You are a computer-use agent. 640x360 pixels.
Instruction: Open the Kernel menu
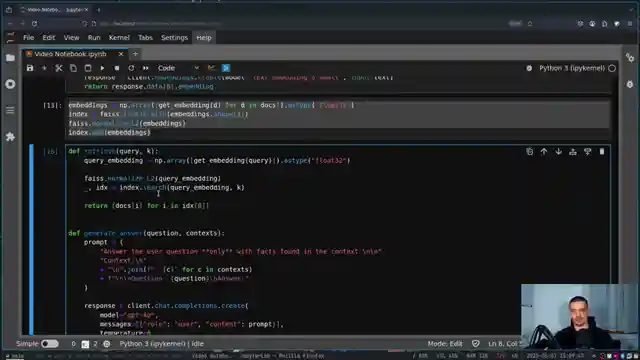tap(119, 38)
